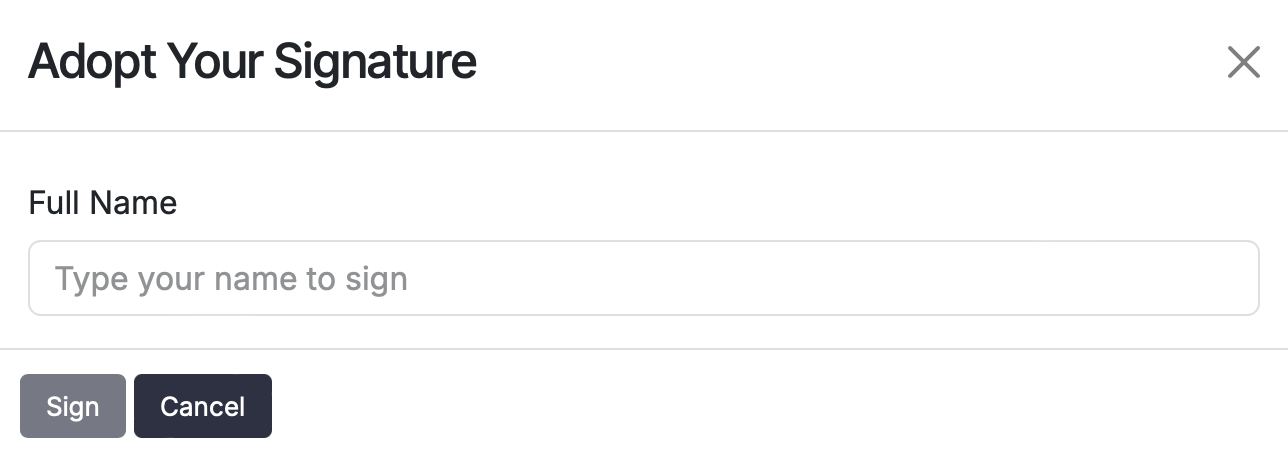This screenshot has width=1288, height=456.
Task: Activate the input below Full Name
Action: pyautogui.click(x=643, y=278)
